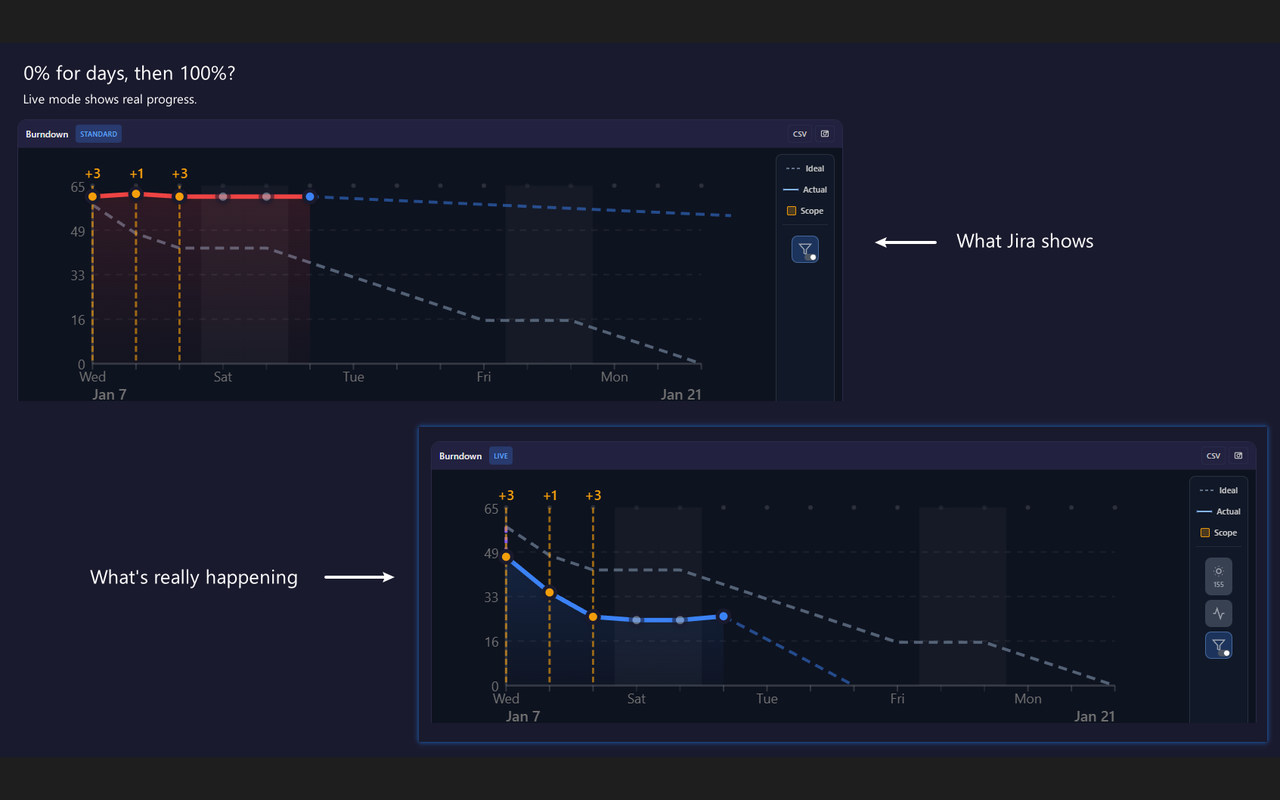Select the sun icon labeled 155 in Live chart sidebar
The height and width of the screenshot is (800, 1280).
click(x=1218, y=575)
